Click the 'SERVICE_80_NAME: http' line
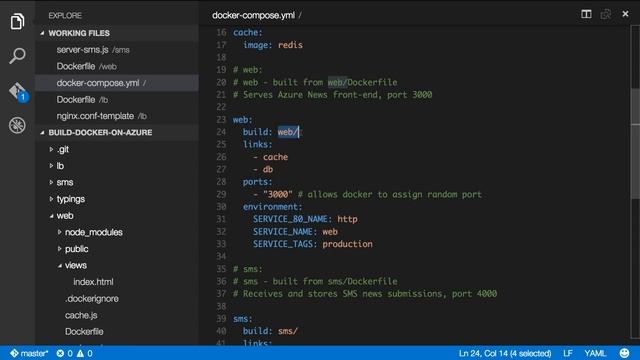 click(x=305, y=219)
